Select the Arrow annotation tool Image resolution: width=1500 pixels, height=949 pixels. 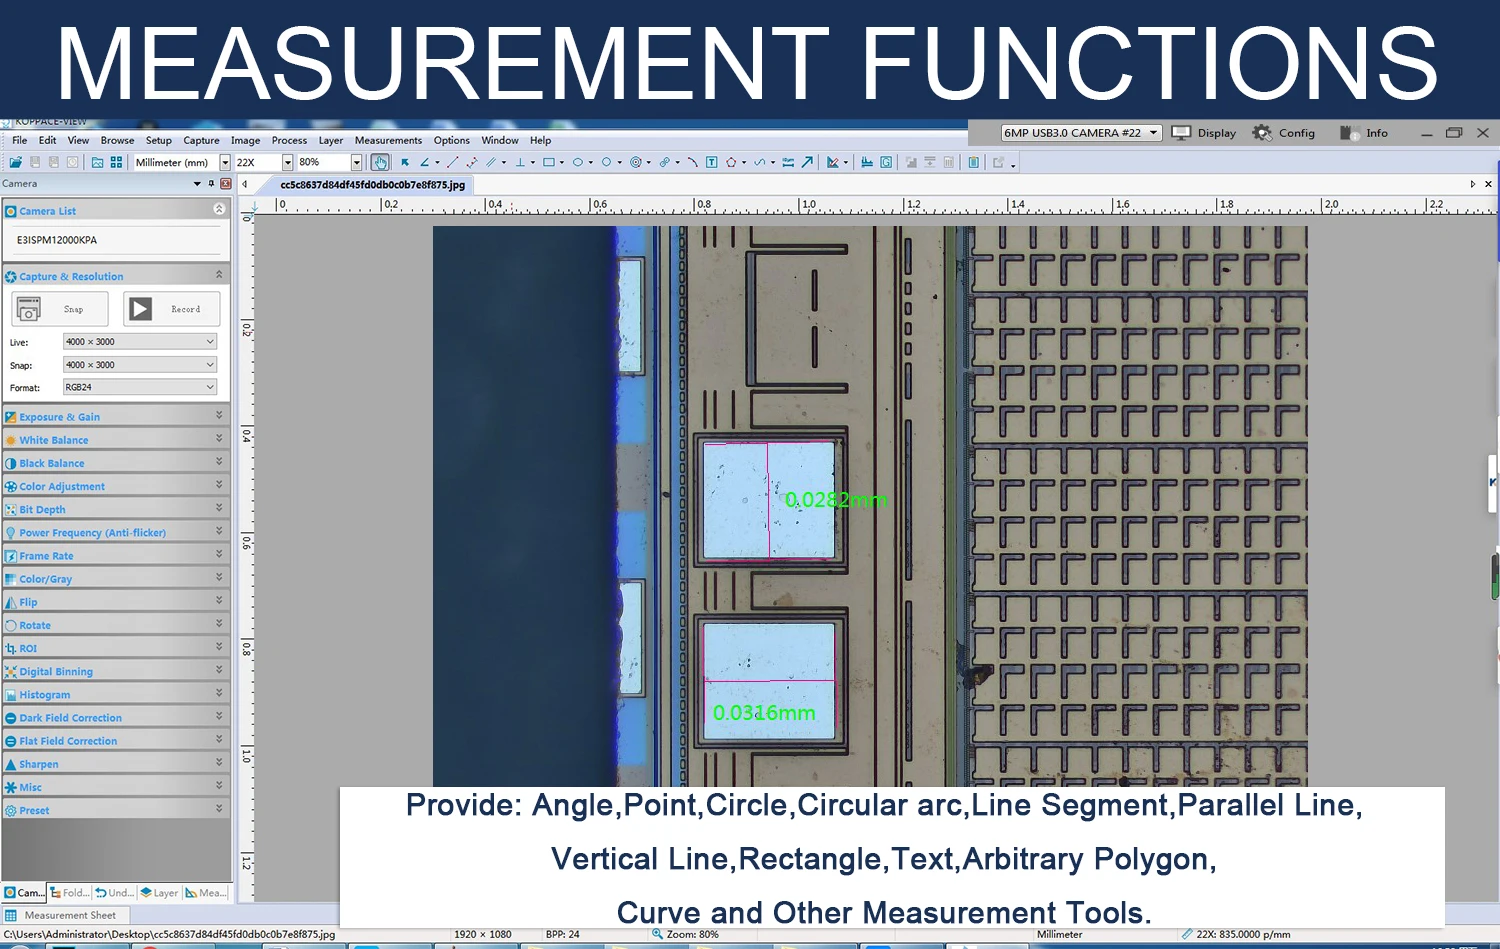pos(807,162)
